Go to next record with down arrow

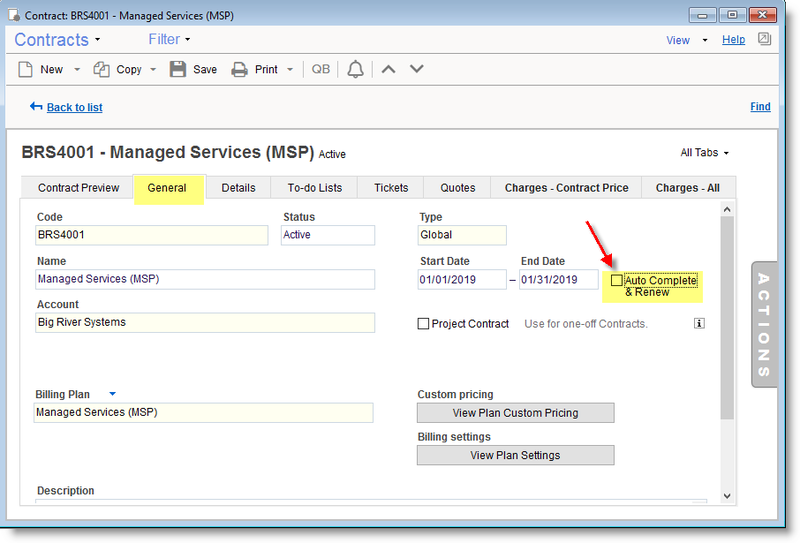[x=417, y=69]
